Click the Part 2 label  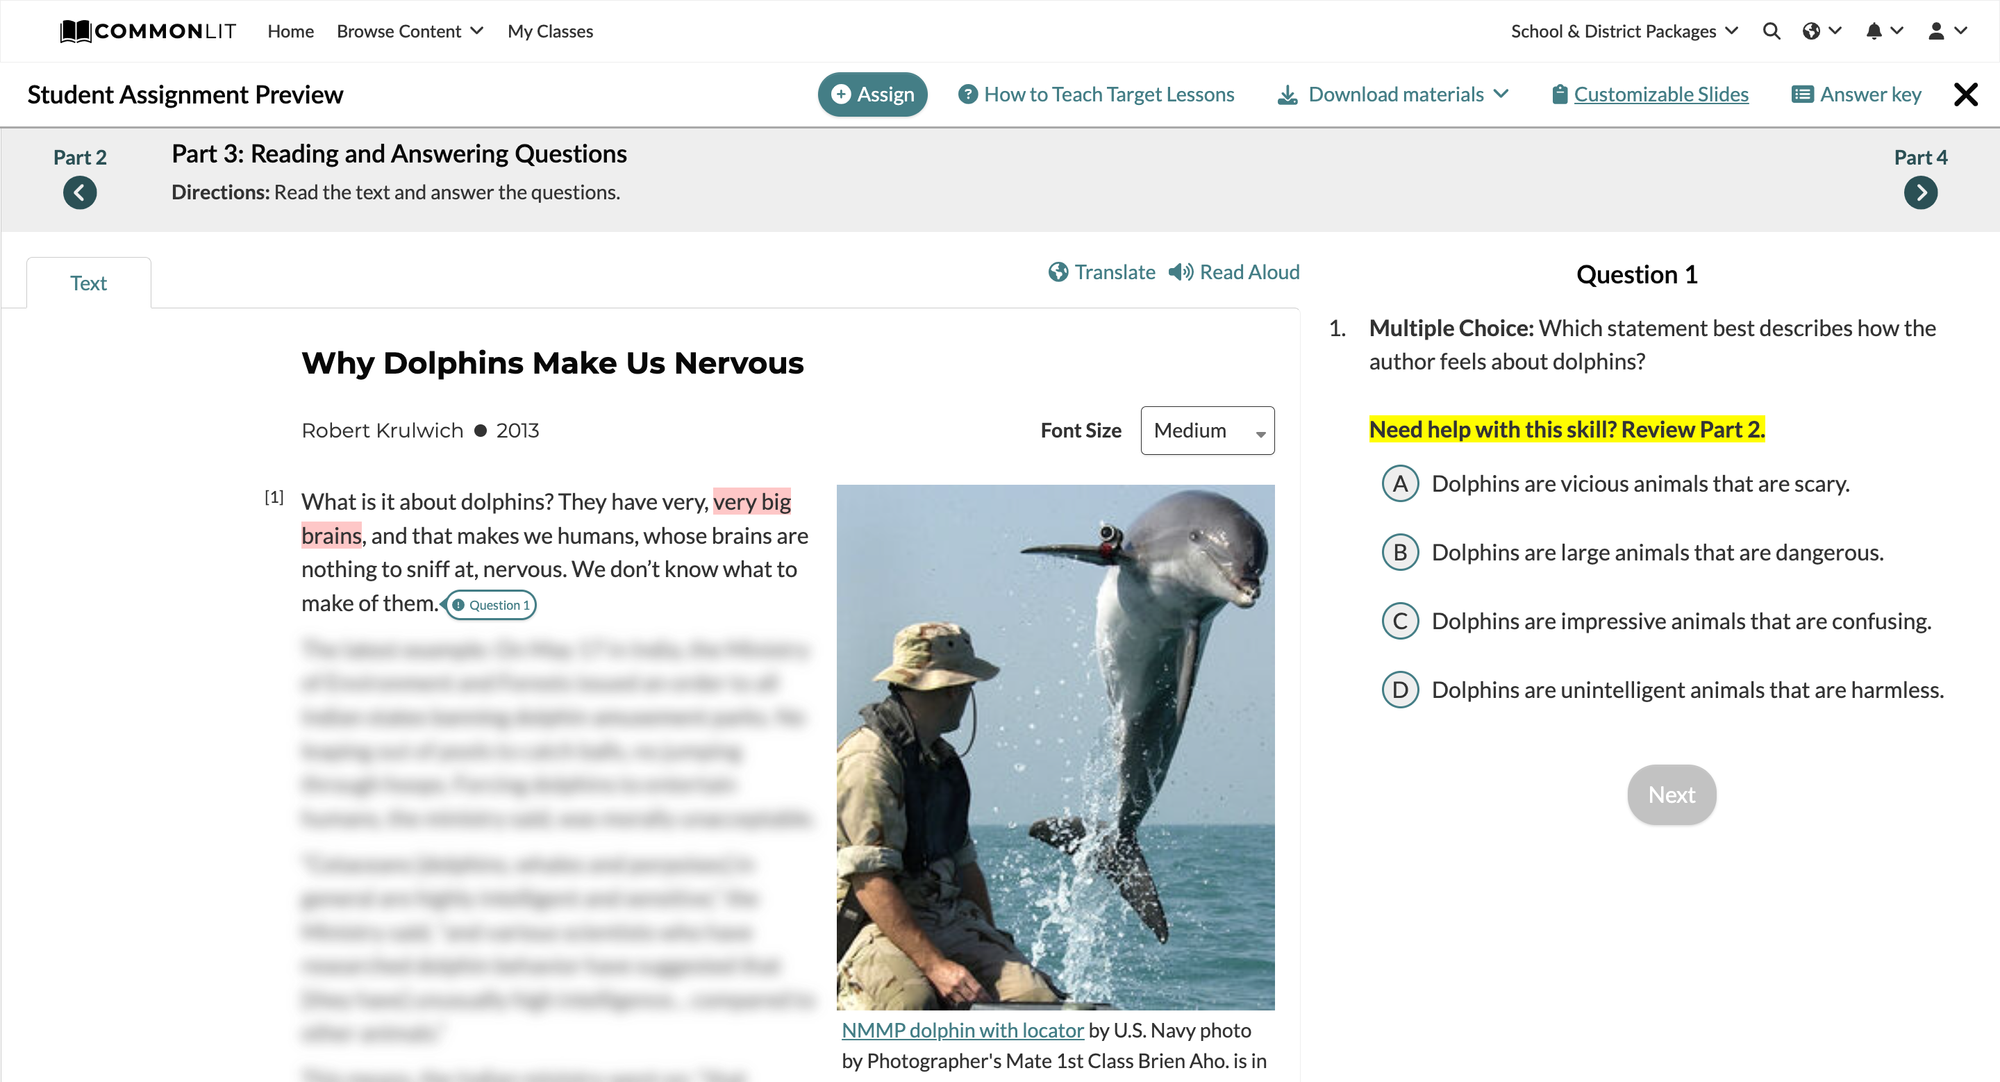tap(80, 157)
